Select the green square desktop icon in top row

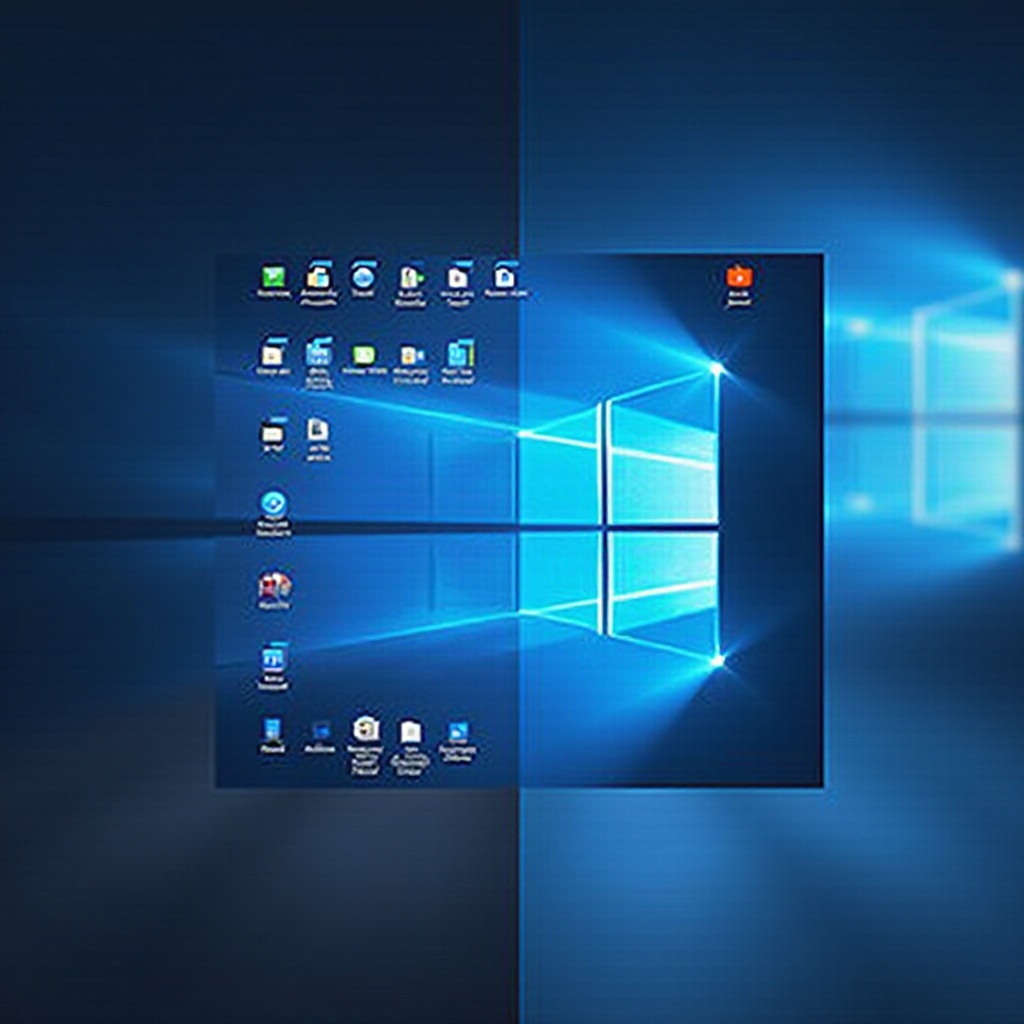(274, 276)
